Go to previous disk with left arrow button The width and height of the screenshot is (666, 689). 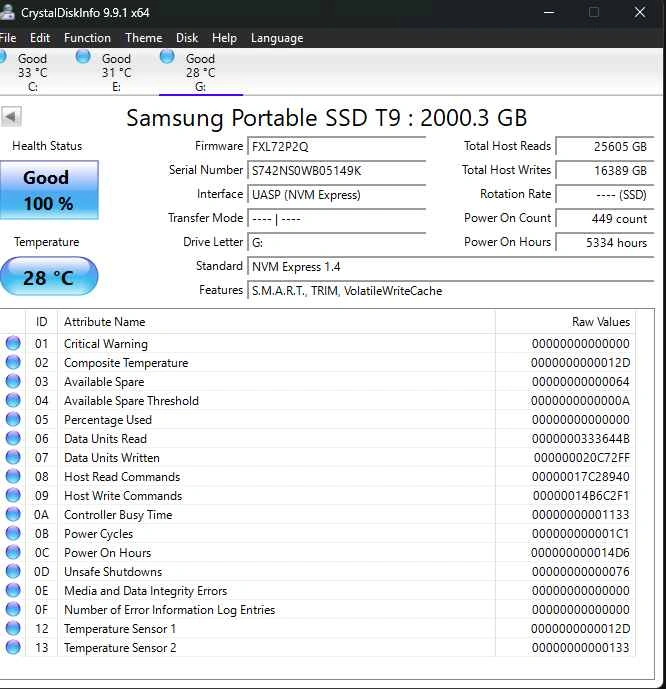(x=11, y=117)
